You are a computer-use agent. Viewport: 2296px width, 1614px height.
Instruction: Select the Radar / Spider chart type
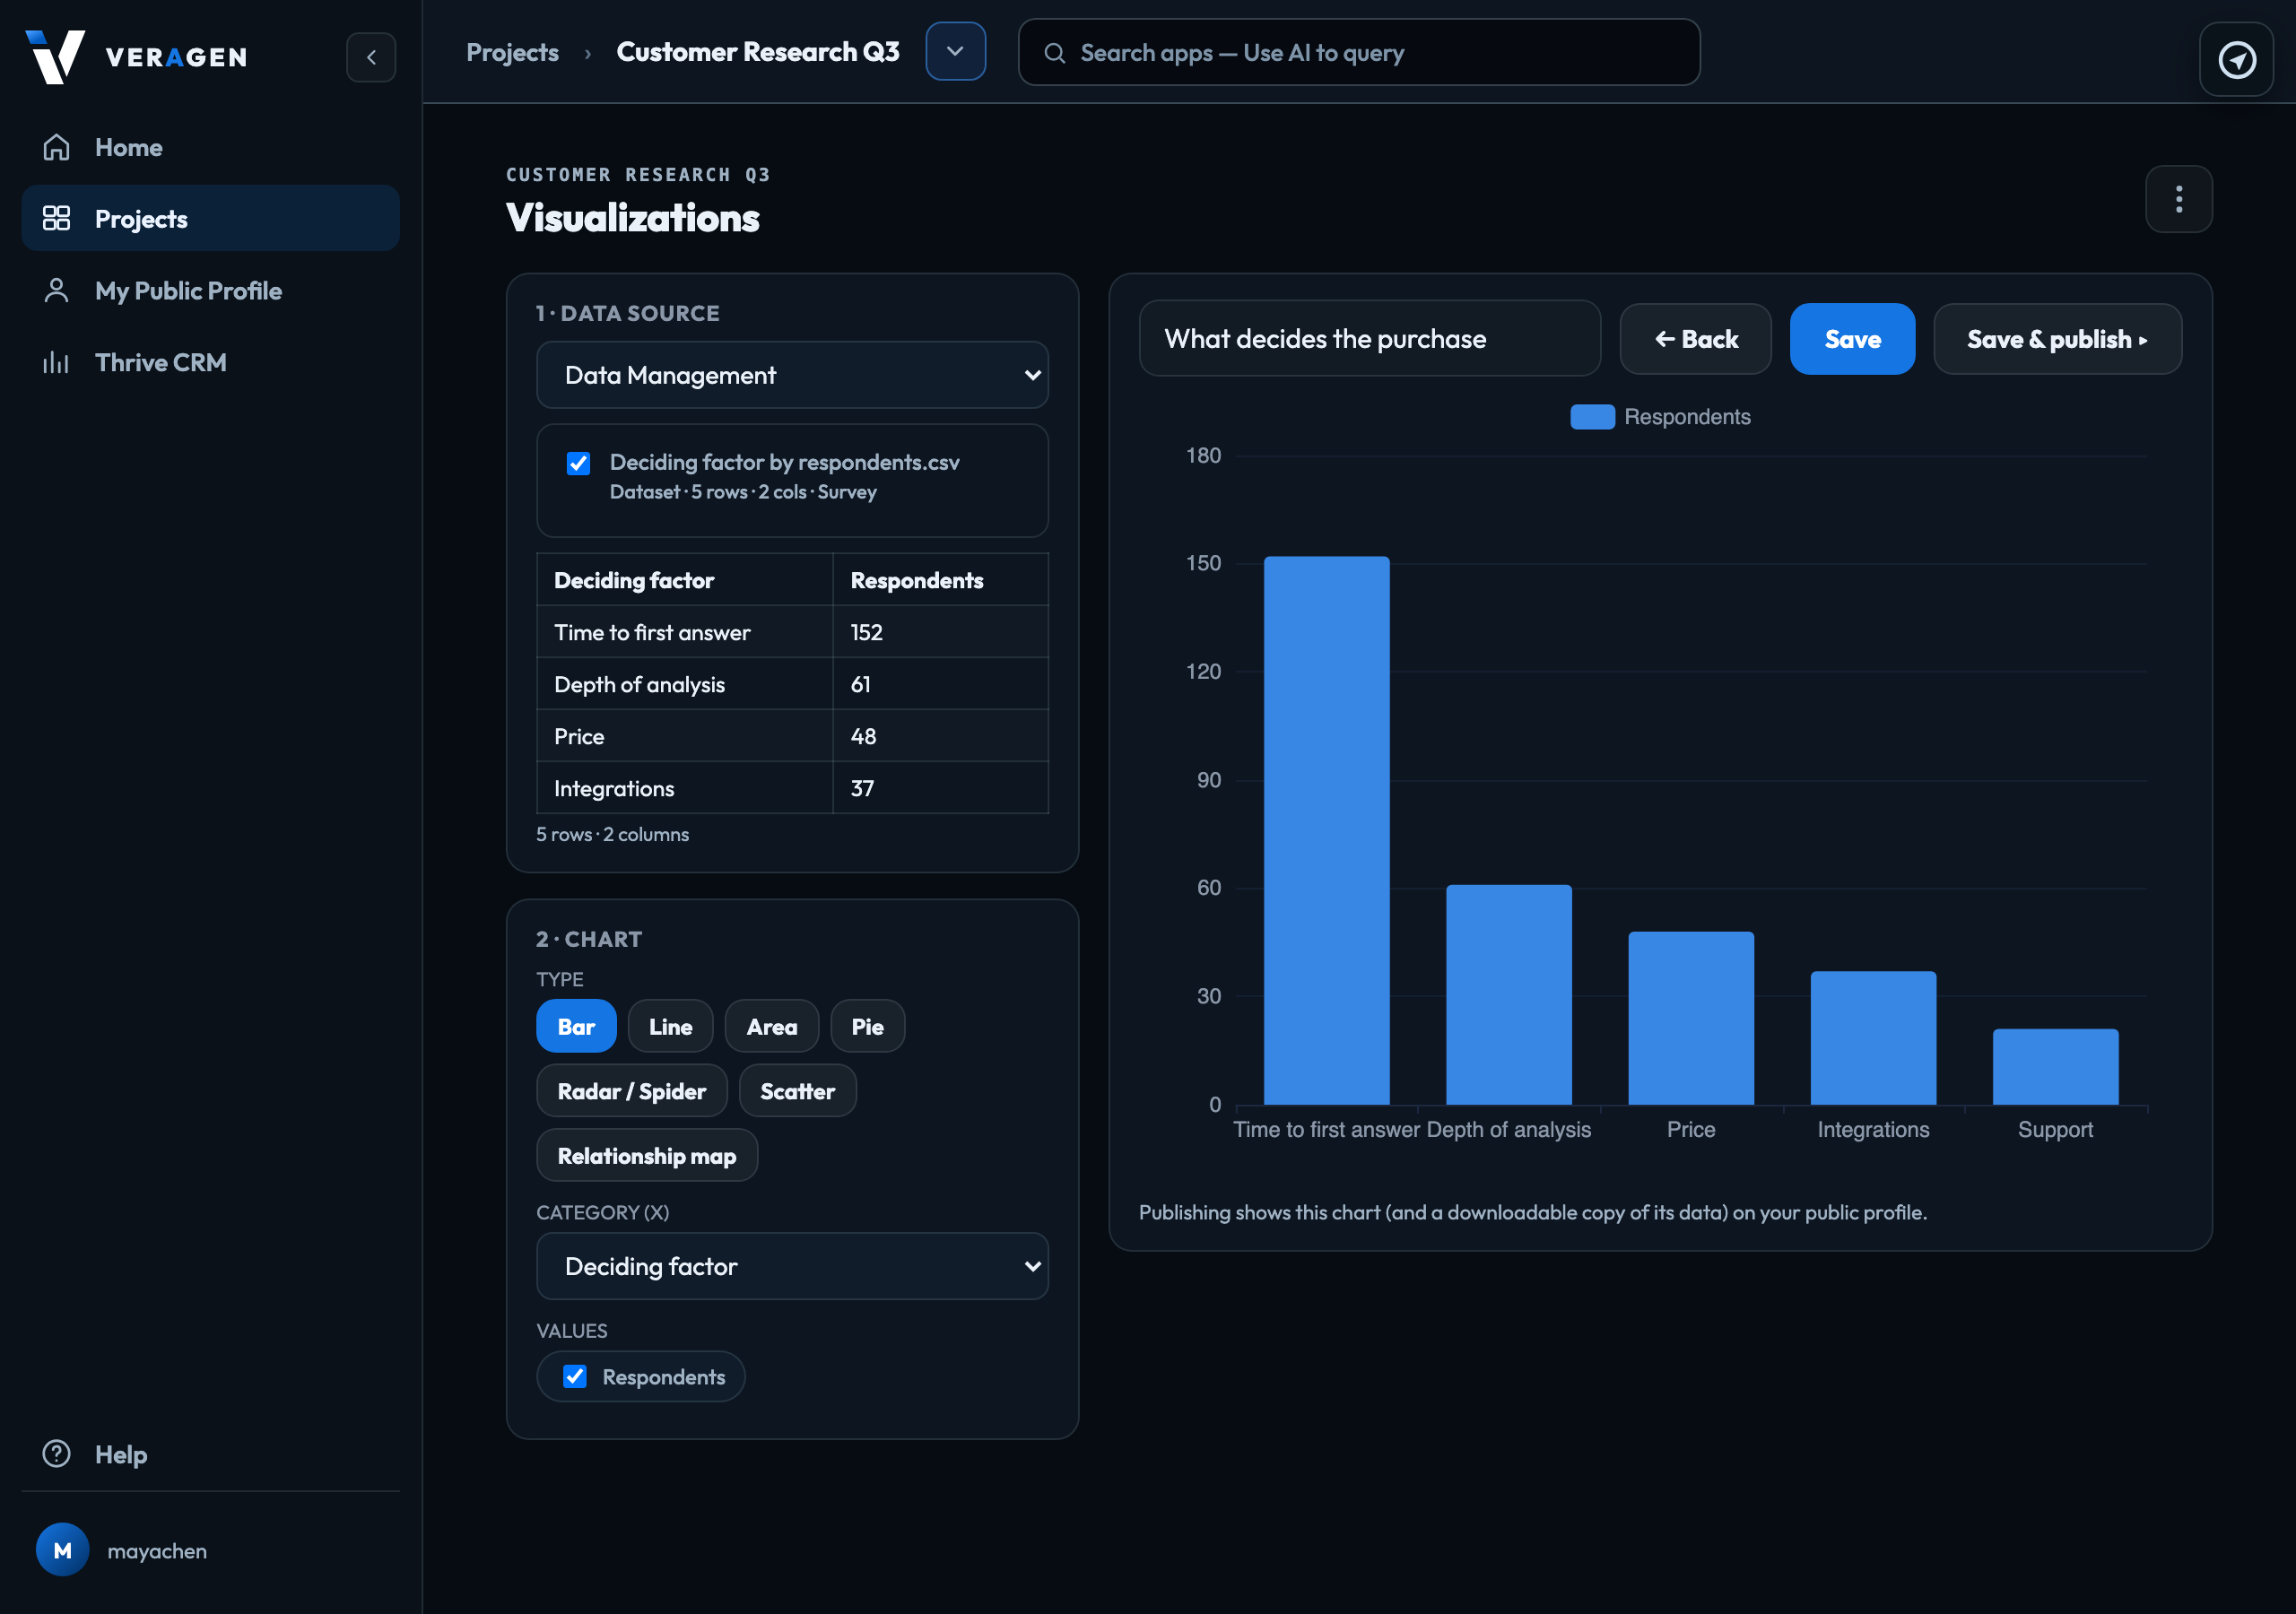(x=631, y=1091)
